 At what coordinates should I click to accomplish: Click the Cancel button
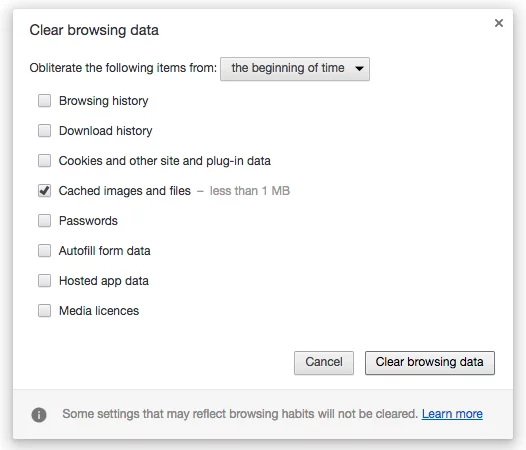point(324,363)
